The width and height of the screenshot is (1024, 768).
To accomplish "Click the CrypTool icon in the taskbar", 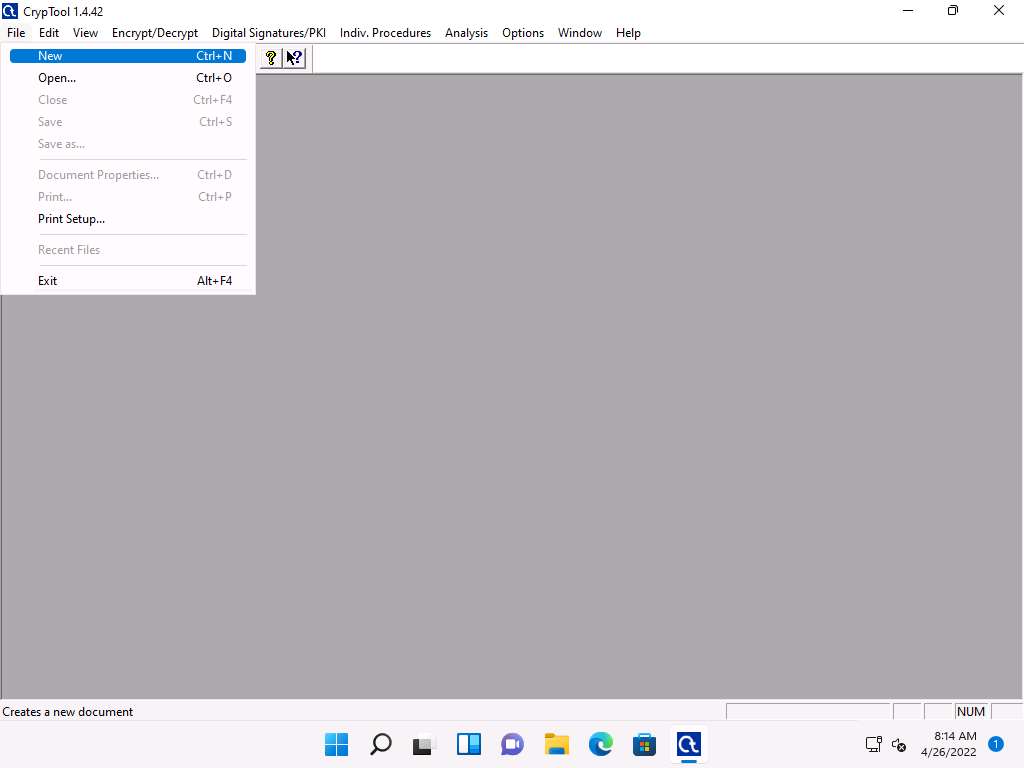I will click(688, 744).
